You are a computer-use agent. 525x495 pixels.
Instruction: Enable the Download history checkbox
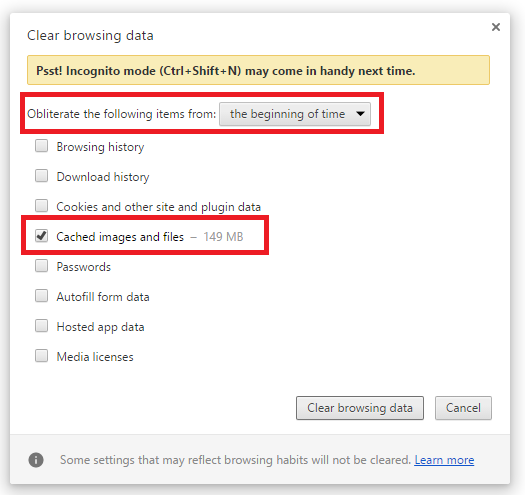pyautogui.click(x=42, y=176)
